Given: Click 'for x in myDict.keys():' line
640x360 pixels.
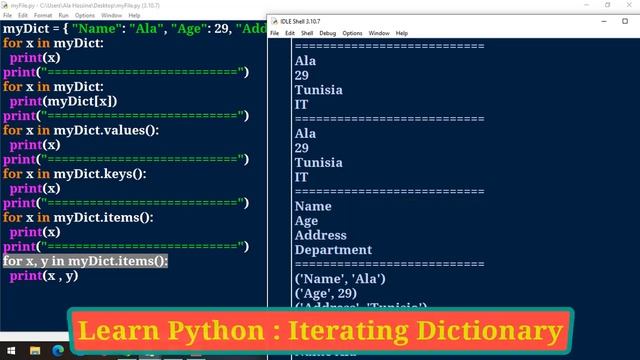Looking at the screenshot, I should point(75,174).
